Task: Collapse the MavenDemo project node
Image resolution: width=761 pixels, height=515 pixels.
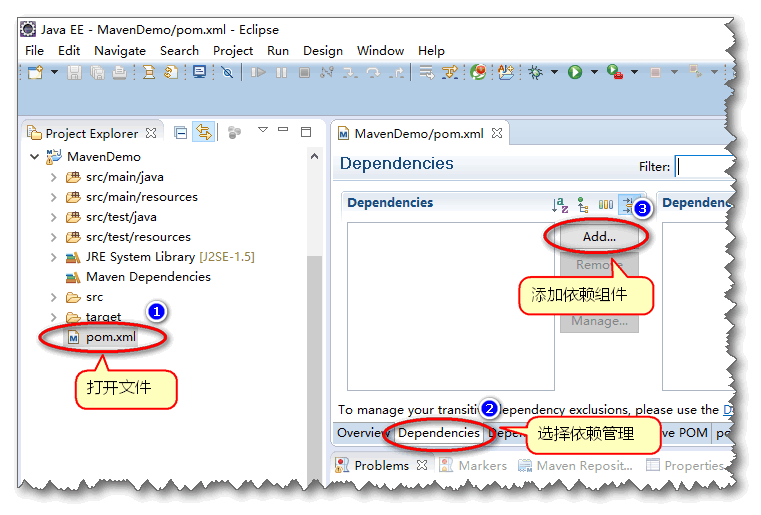Action: click(x=34, y=157)
